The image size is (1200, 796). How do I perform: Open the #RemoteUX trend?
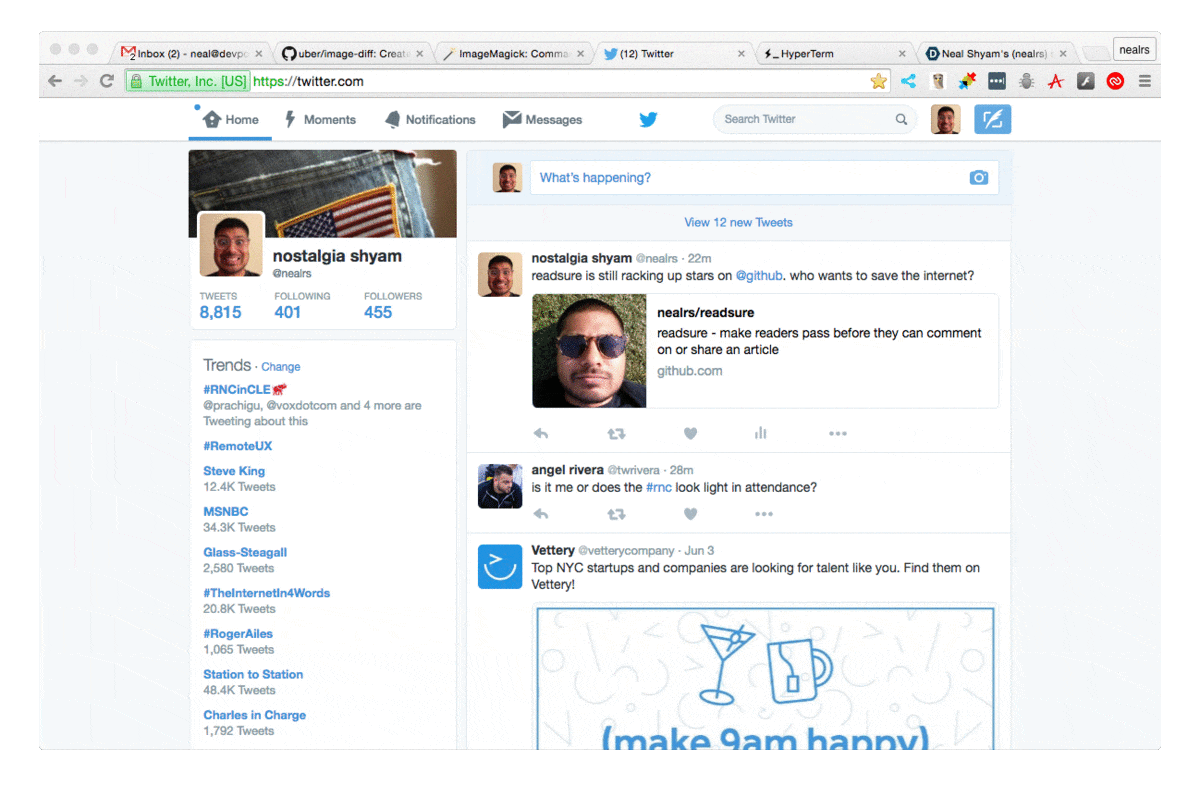tap(238, 446)
